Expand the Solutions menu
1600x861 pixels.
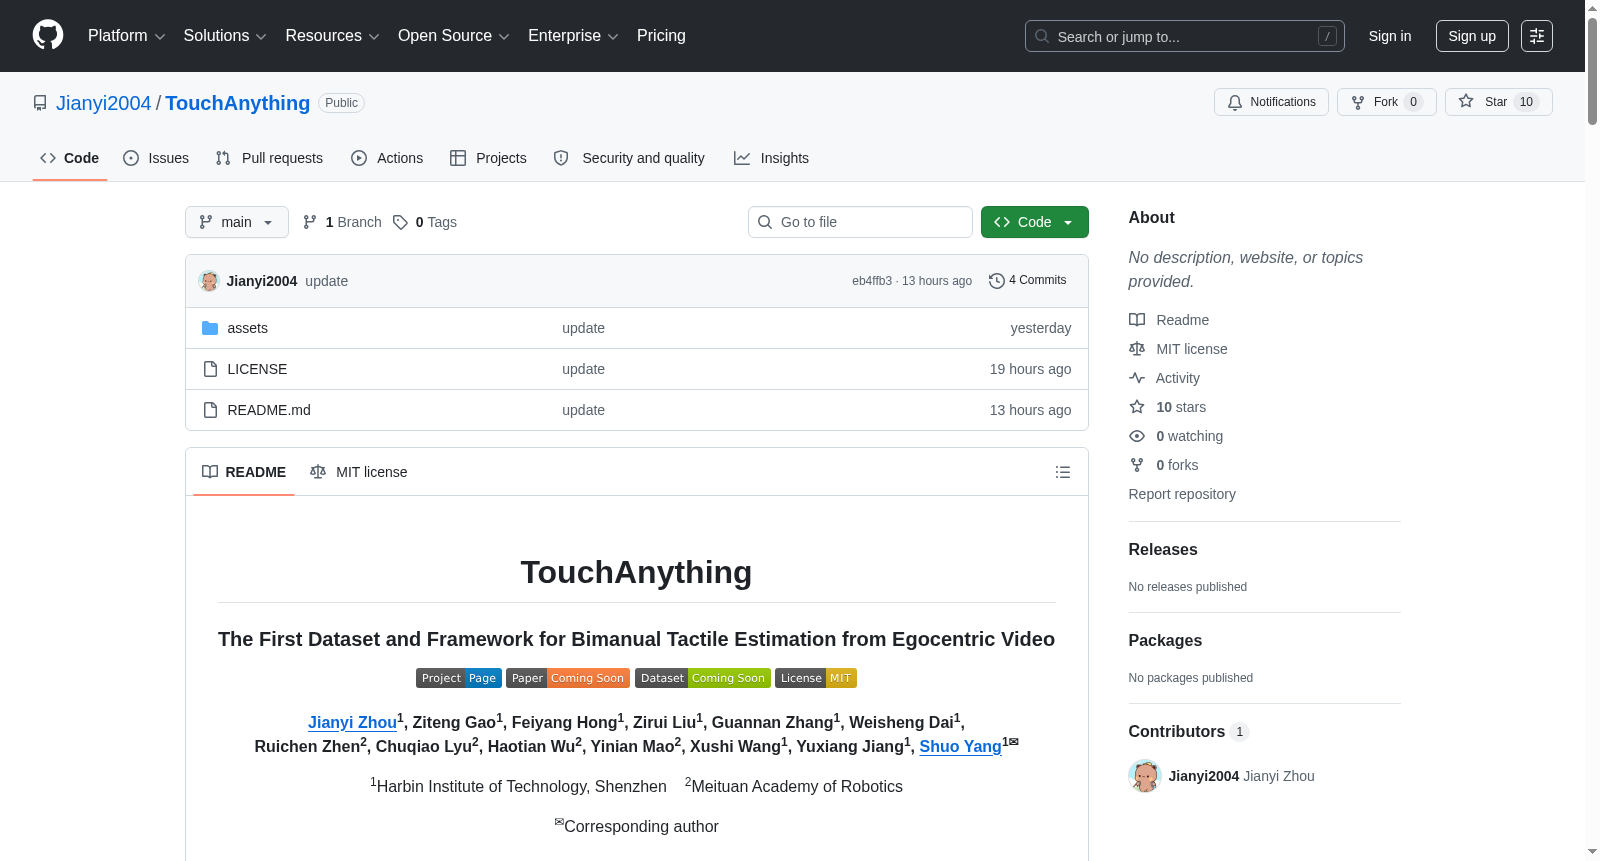[225, 36]
